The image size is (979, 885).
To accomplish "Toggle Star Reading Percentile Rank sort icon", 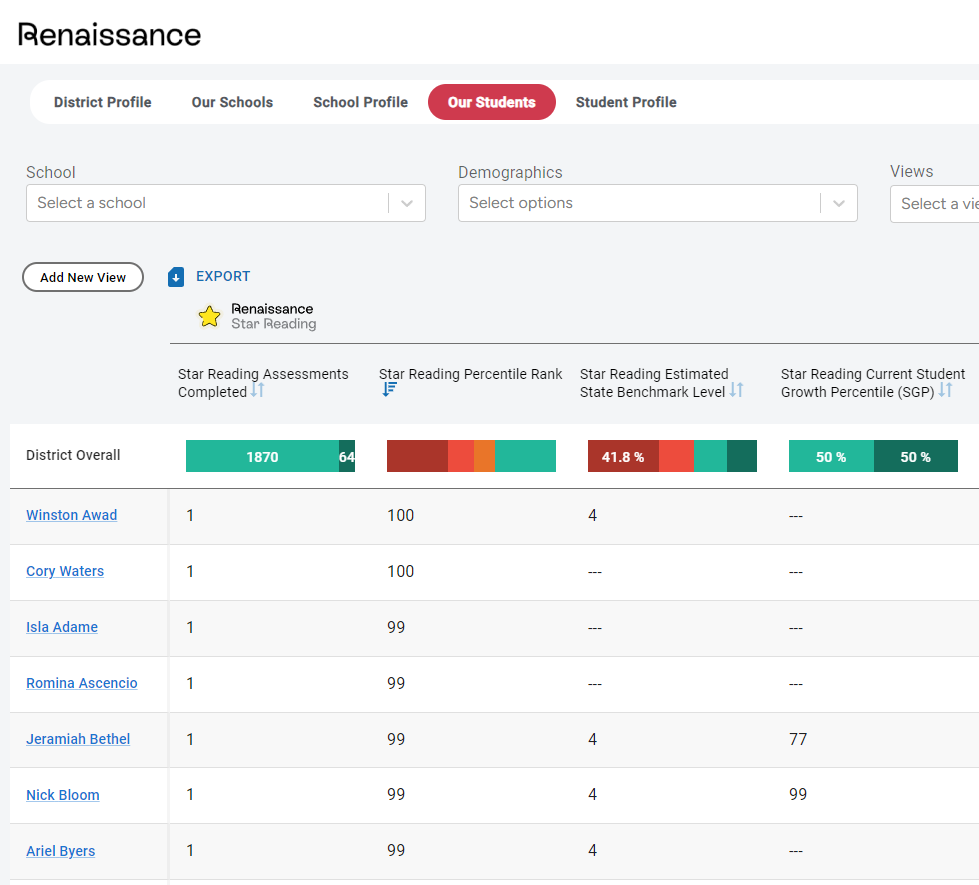I will 389,390.
